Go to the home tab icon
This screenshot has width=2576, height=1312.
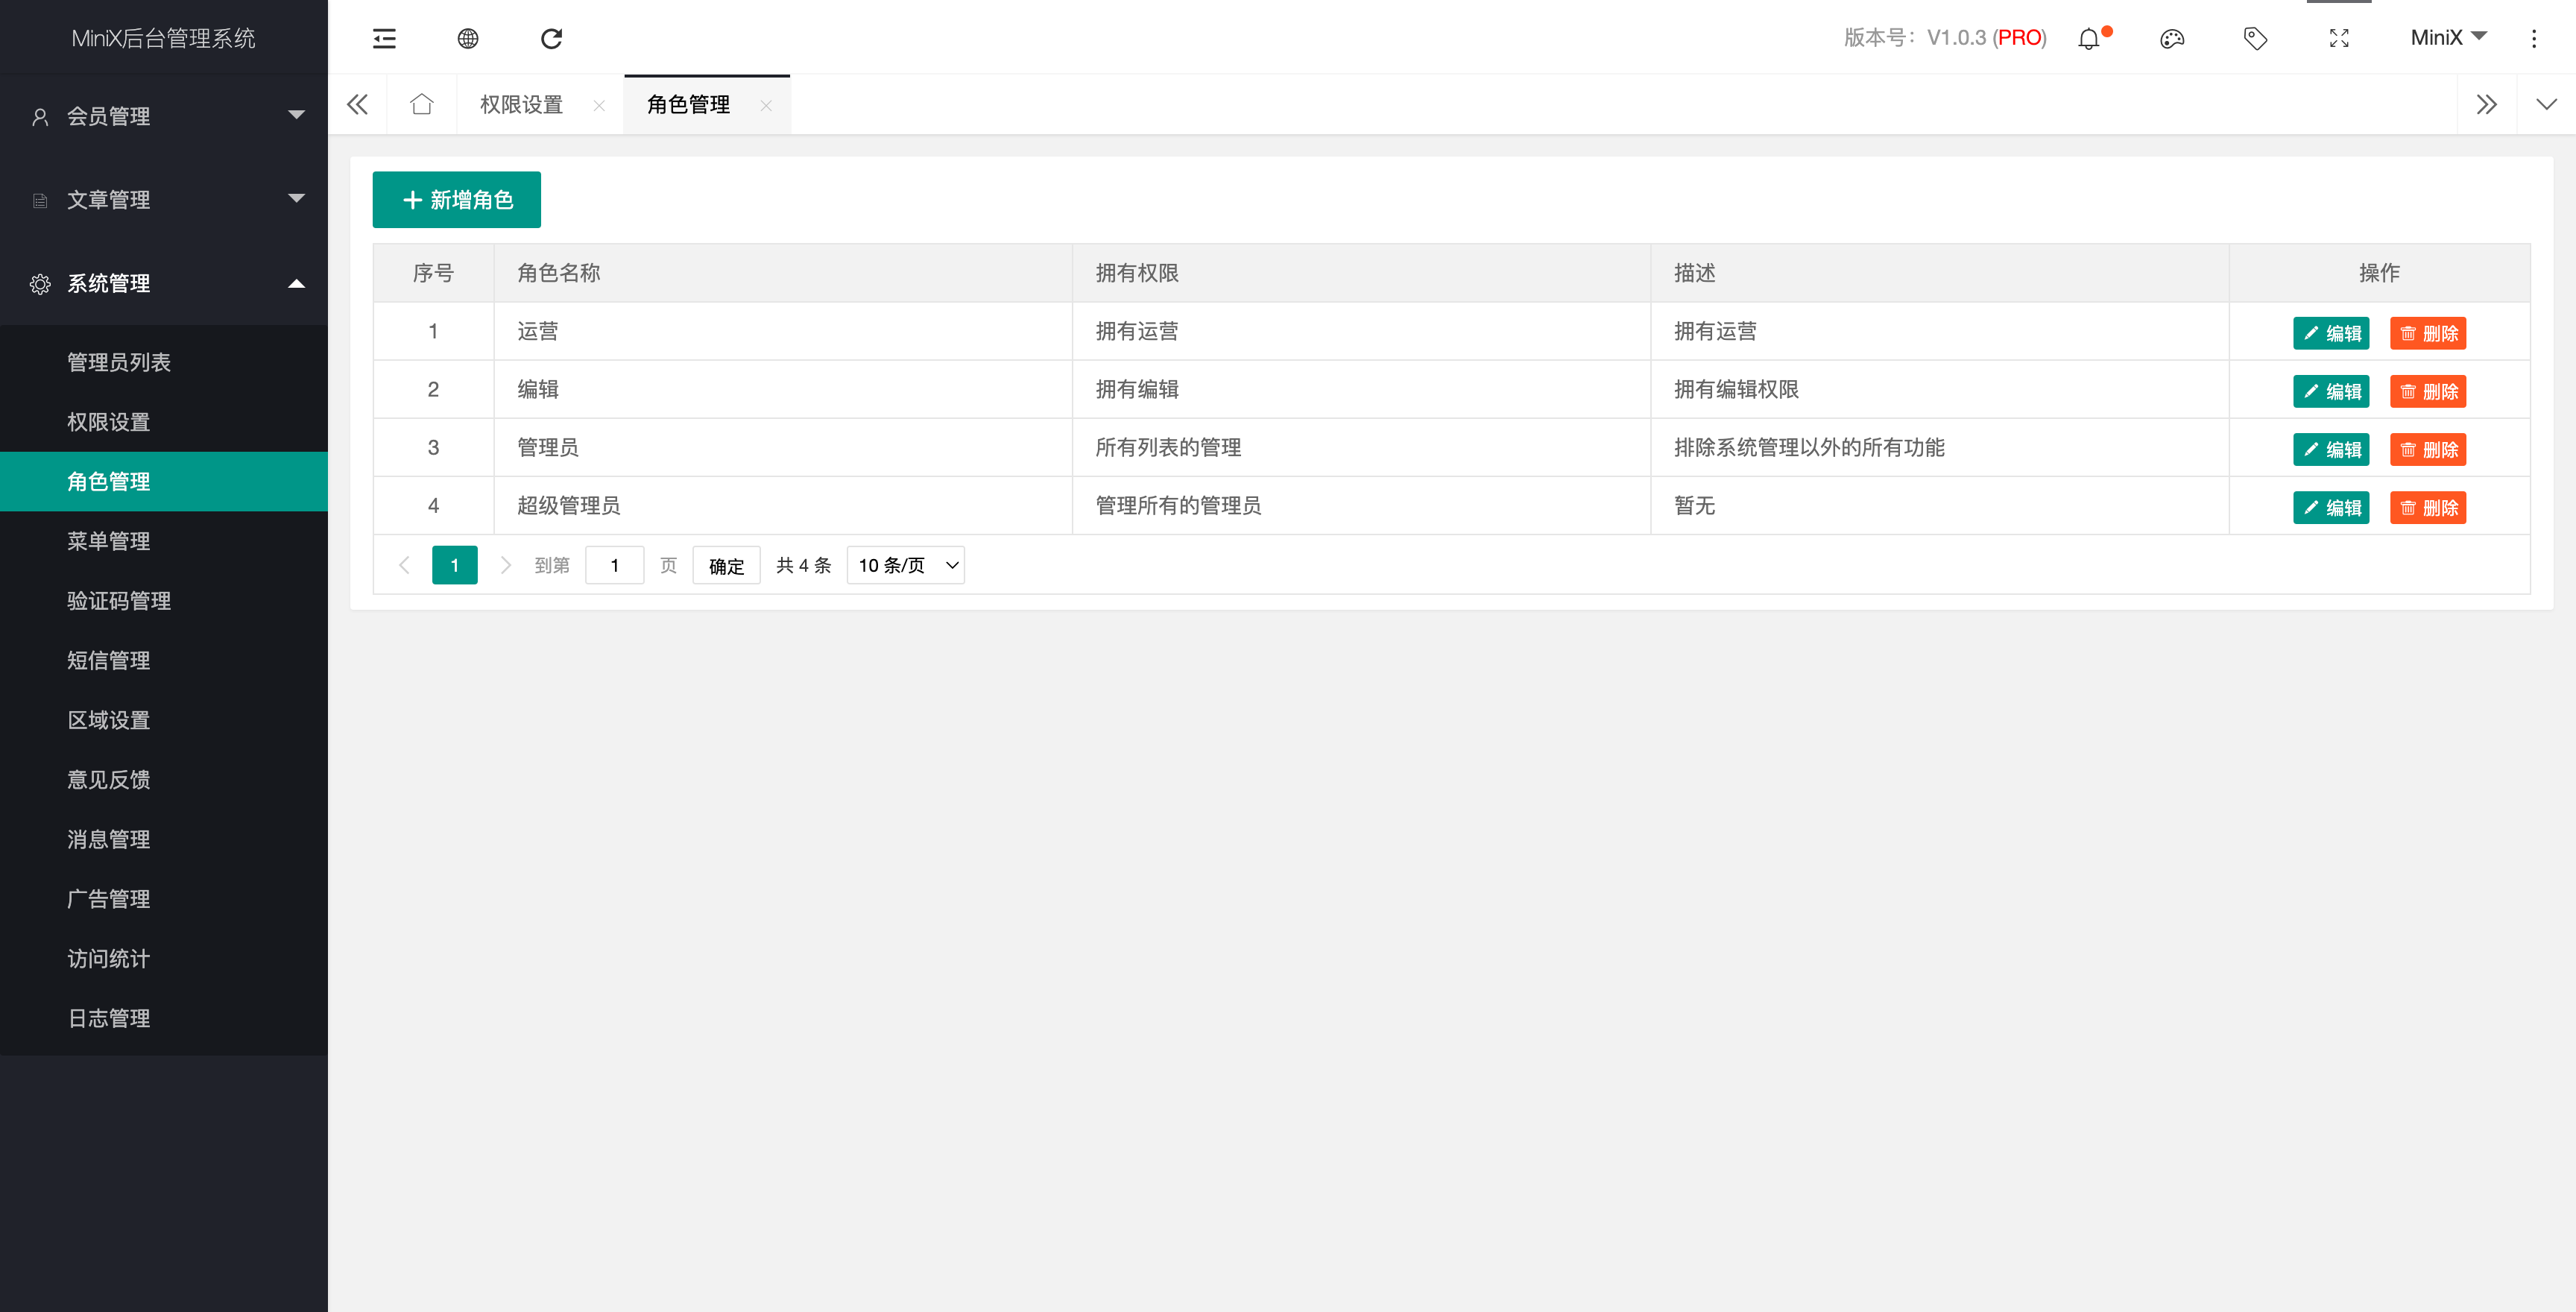421,104
